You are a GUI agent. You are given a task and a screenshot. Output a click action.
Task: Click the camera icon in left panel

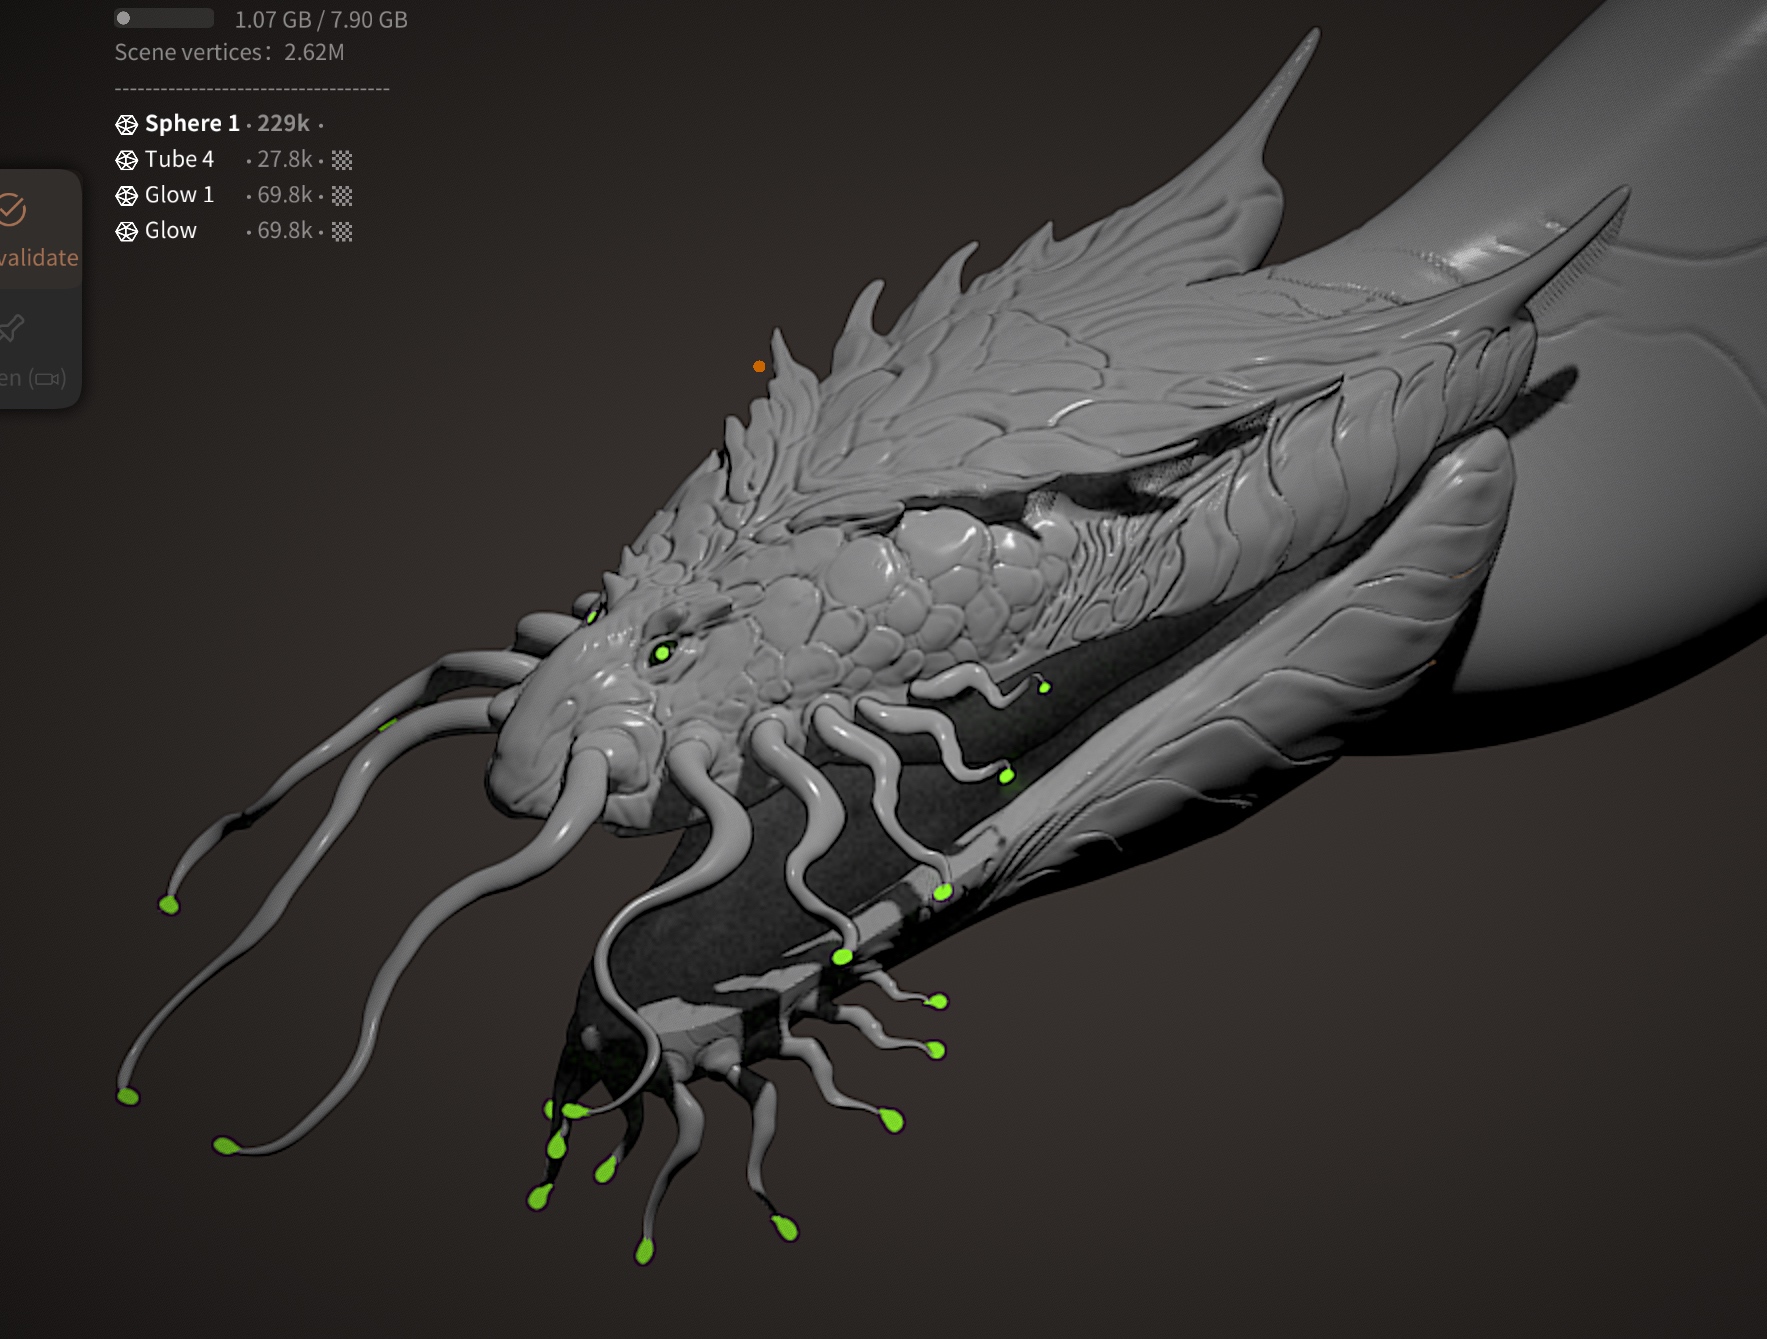pos(47,378)
